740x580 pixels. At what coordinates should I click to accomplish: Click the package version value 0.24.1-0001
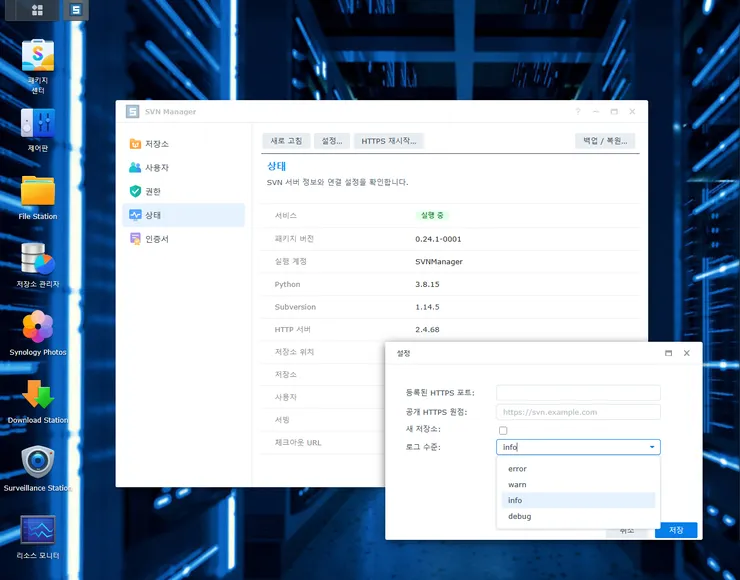point(438,239)
